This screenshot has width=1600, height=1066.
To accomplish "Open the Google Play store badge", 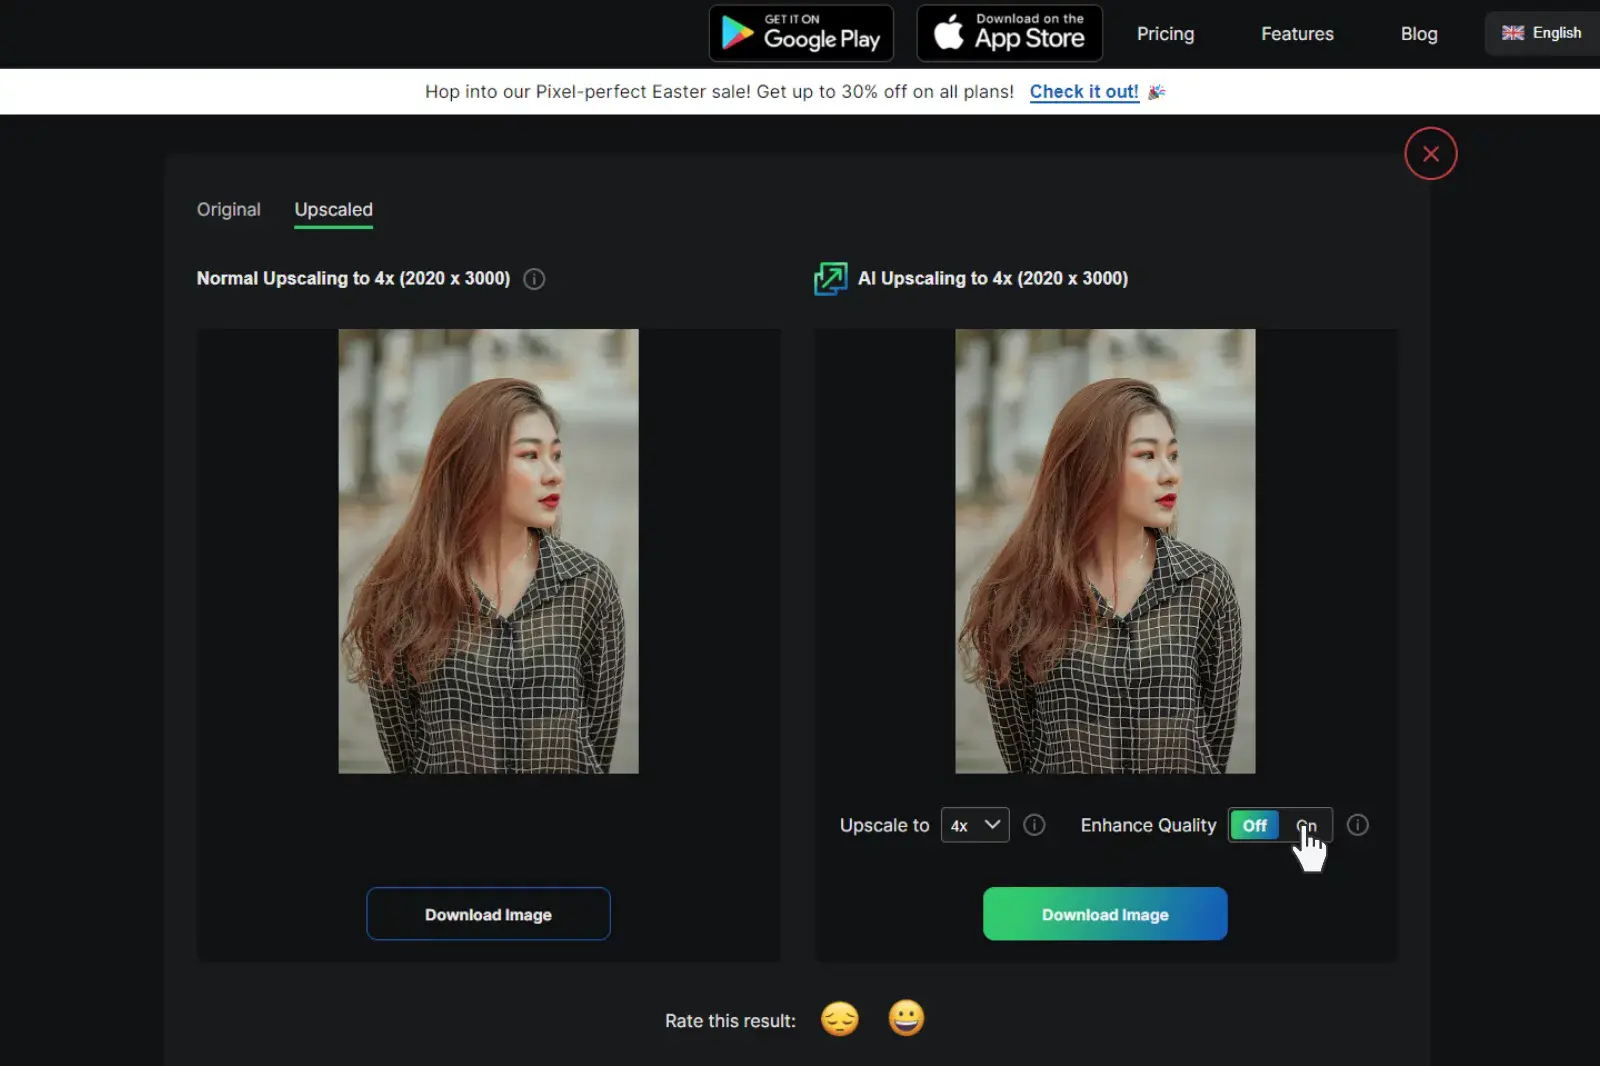I will click(x=801, y=33).
